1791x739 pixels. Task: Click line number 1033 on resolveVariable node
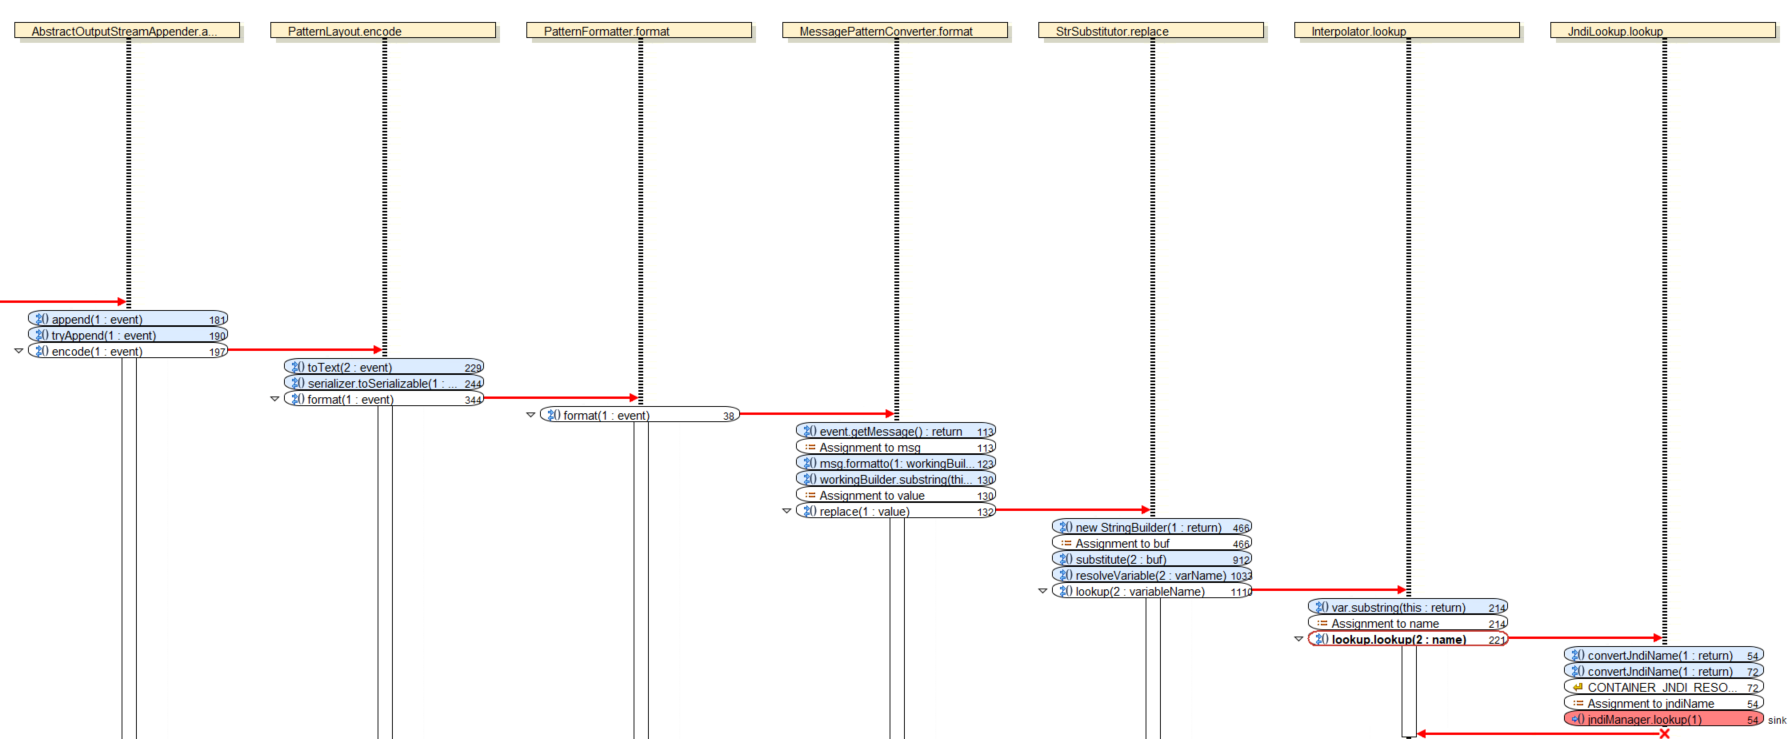coord(1241,576)
